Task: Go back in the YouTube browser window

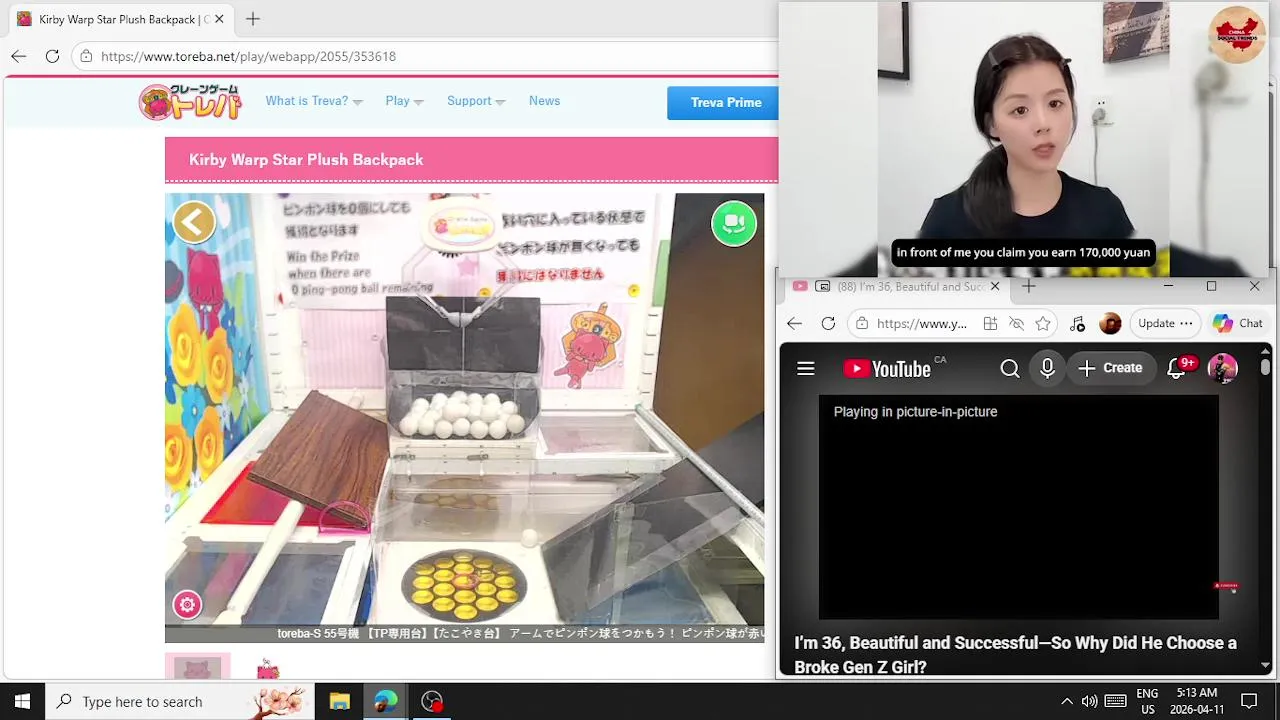Action: (794, 323)
